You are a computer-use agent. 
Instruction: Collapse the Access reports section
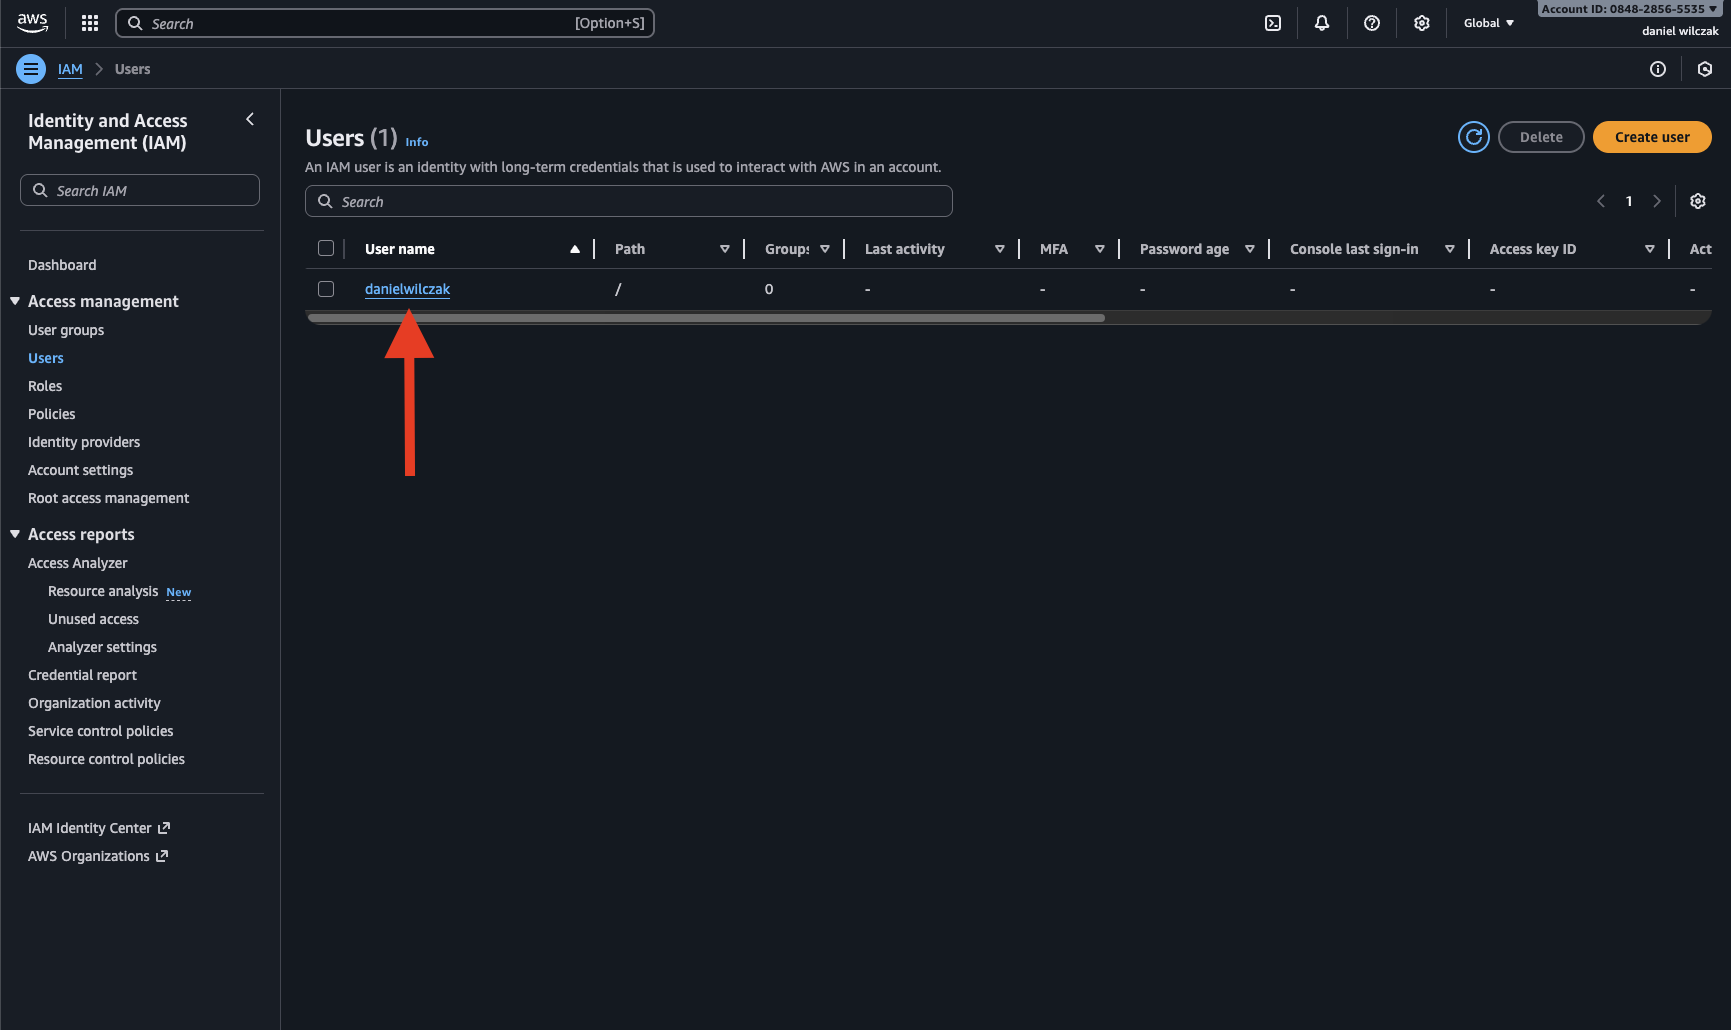click(15, 534)
